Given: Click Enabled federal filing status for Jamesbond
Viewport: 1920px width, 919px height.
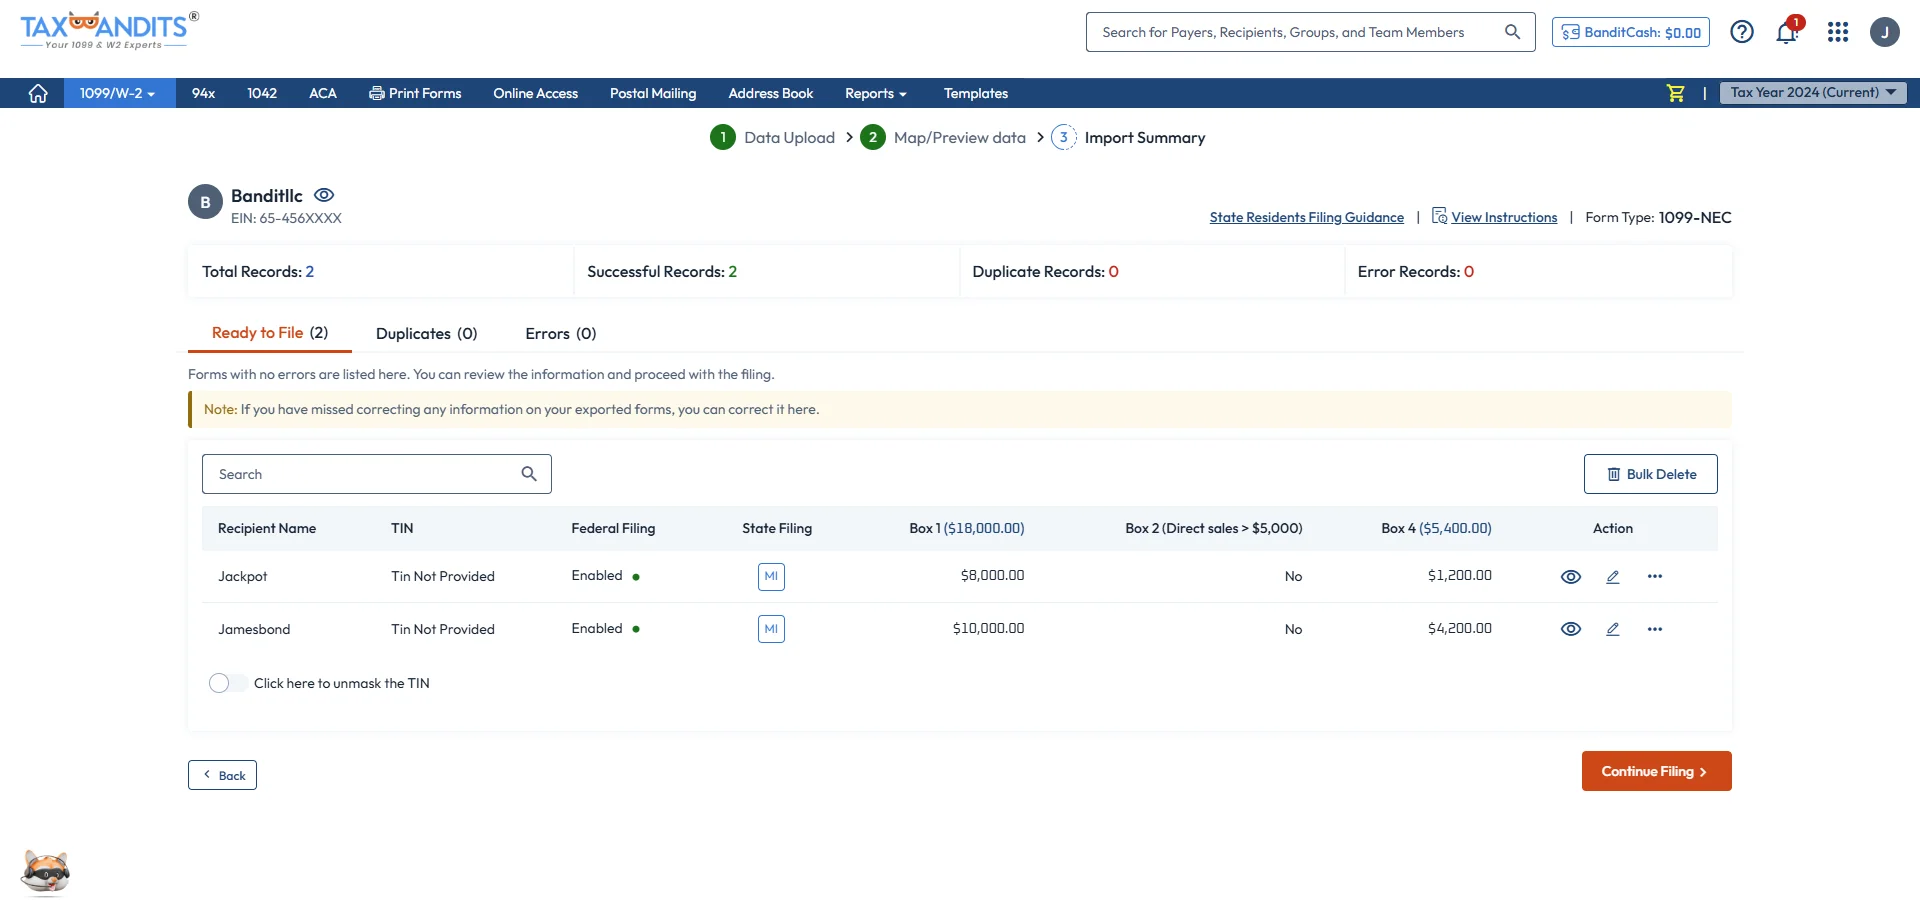Looking at the screenshot, I should point(605,629).
